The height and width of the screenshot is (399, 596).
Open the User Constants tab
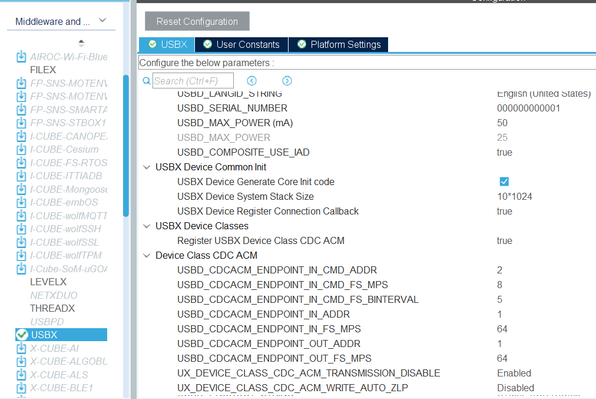241,44
